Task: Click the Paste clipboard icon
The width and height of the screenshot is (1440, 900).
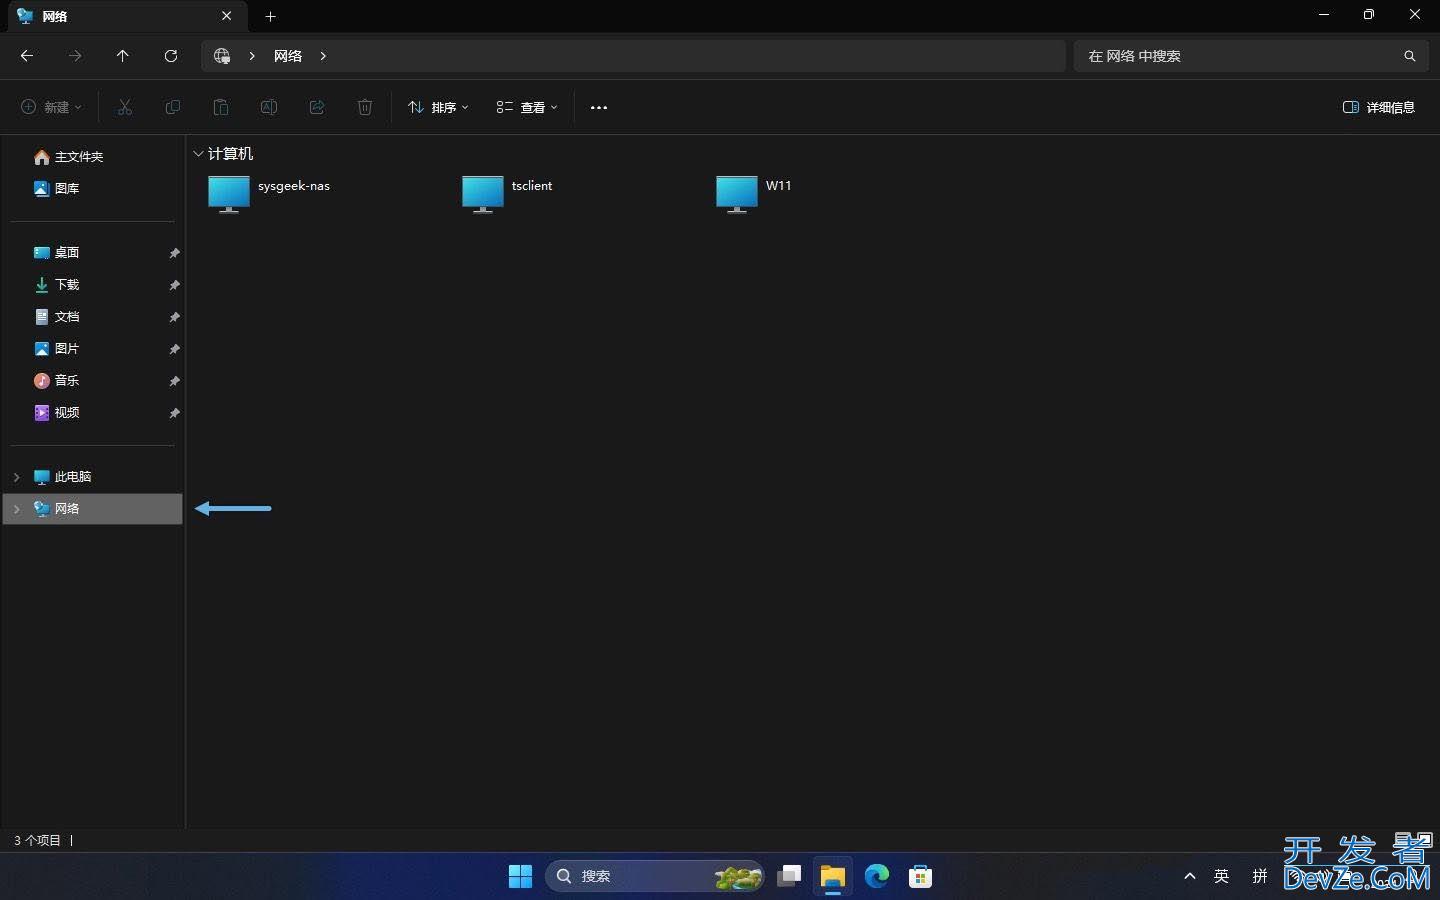Action: tap(221, 107)
